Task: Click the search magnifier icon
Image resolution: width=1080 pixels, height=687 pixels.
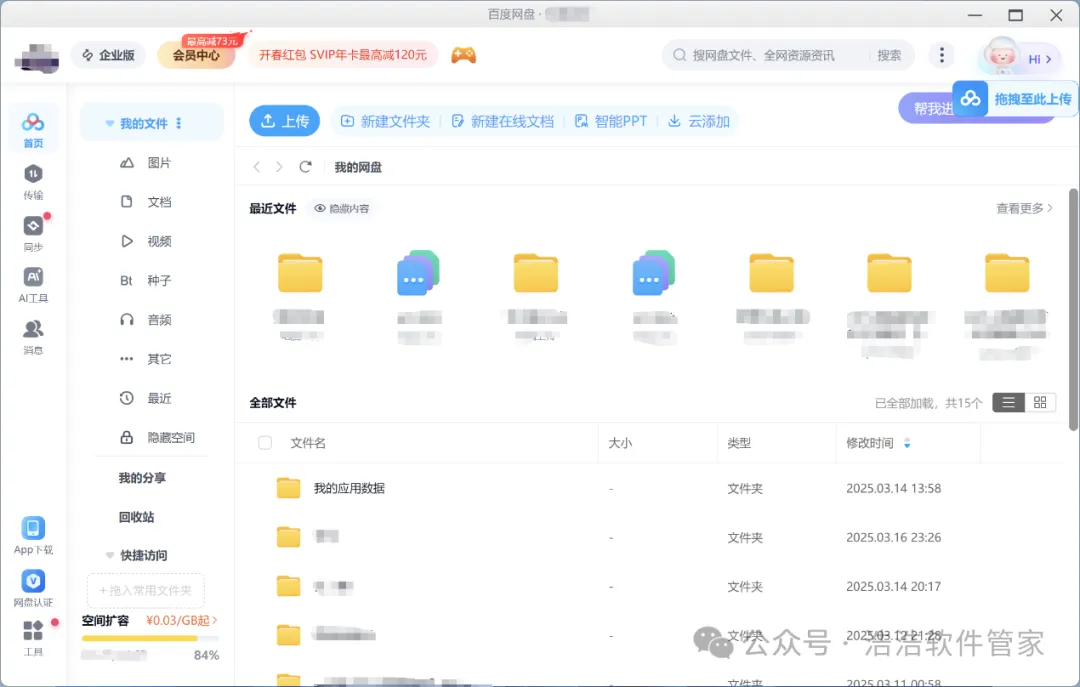Action: [680, 55]
